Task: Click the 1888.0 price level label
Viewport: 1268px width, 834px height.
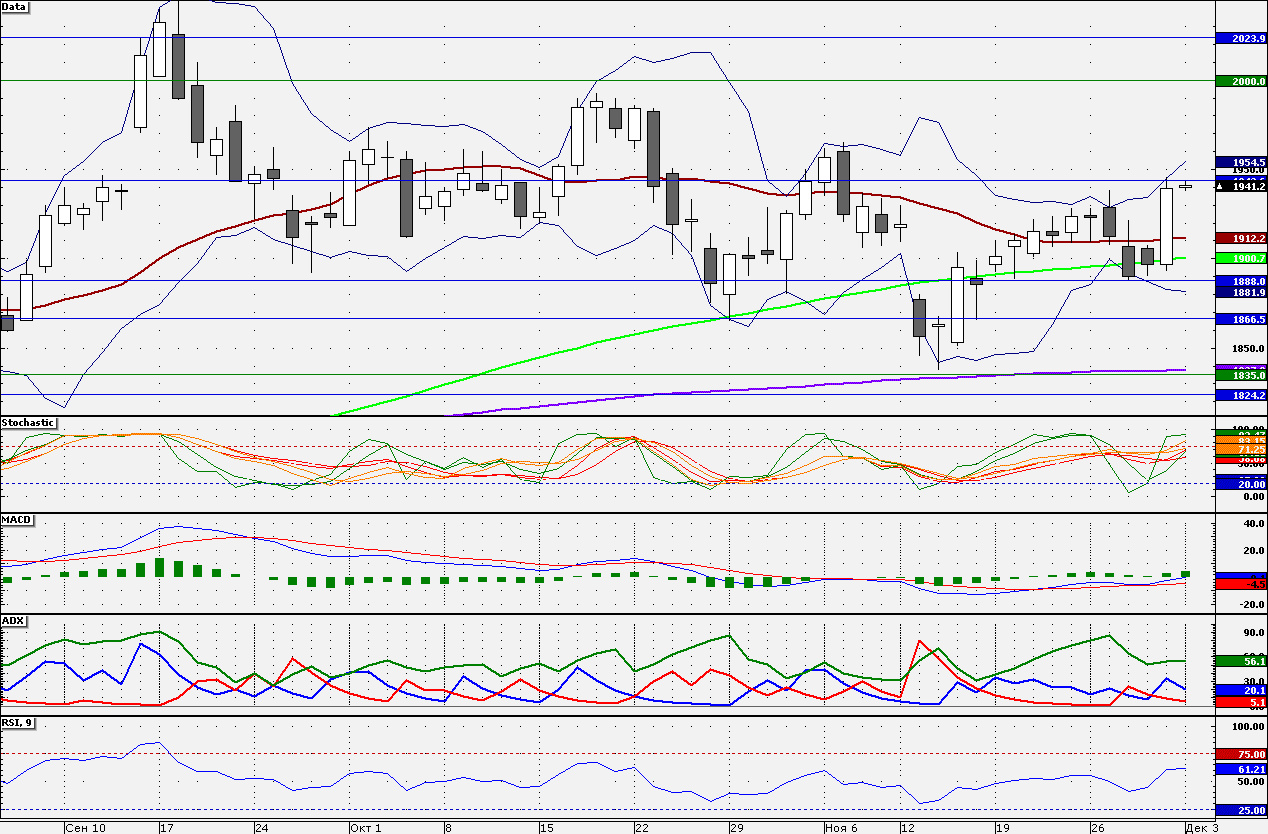Action: [x=1242, y=282]
